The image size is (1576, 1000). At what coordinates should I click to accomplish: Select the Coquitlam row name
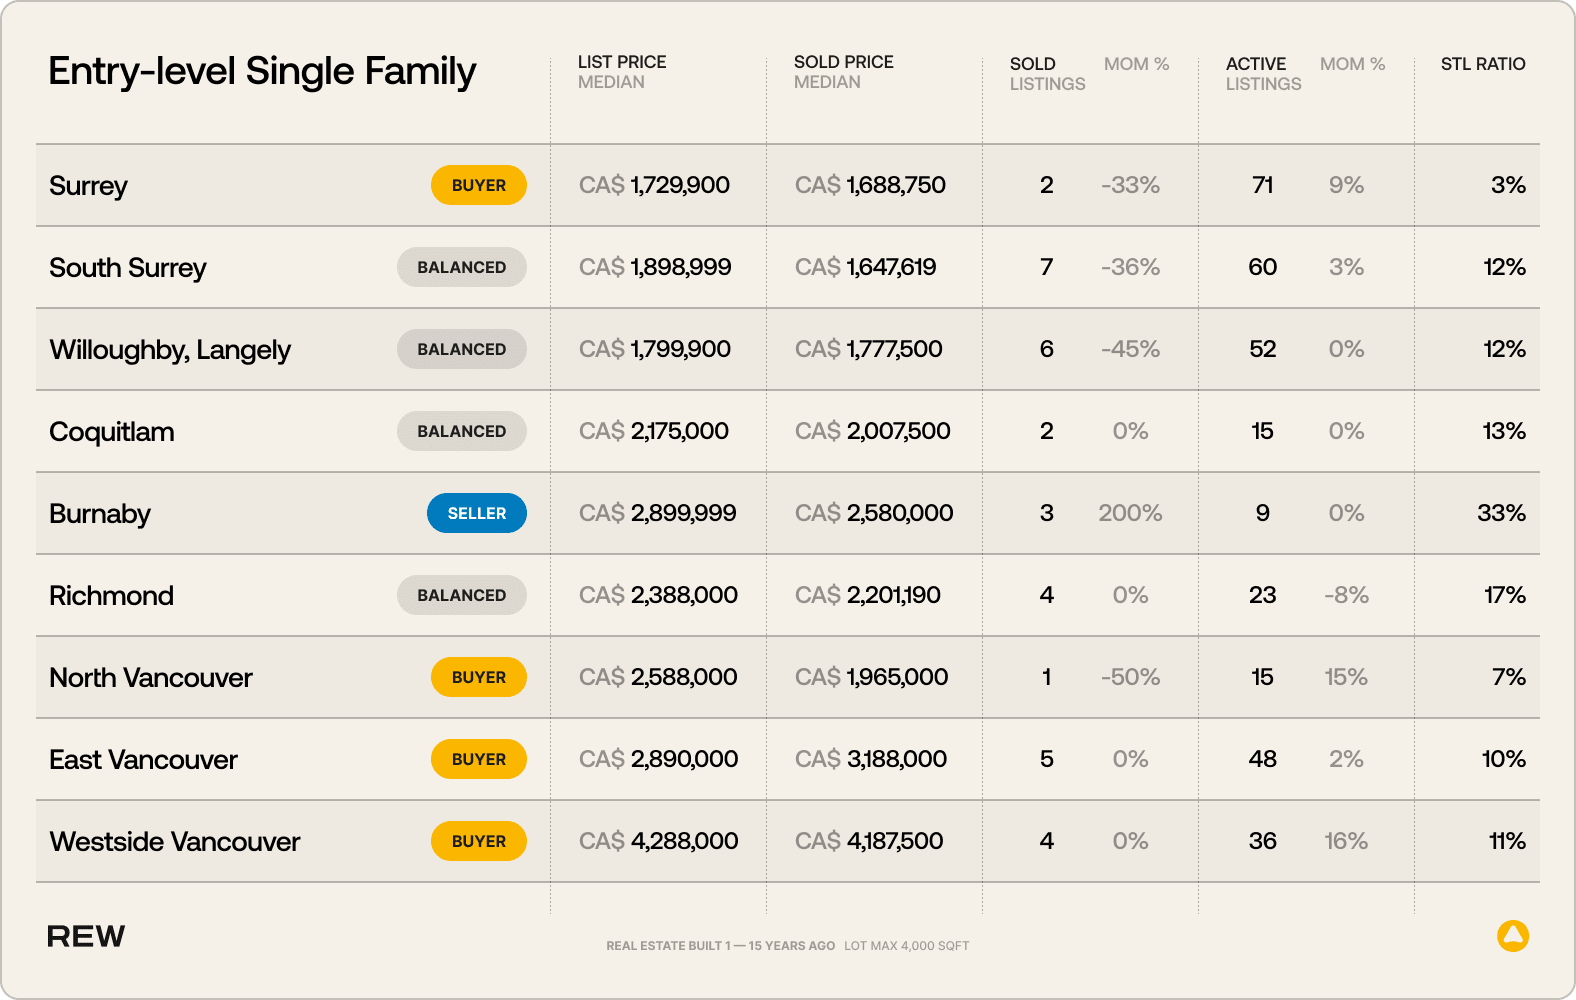112,432
